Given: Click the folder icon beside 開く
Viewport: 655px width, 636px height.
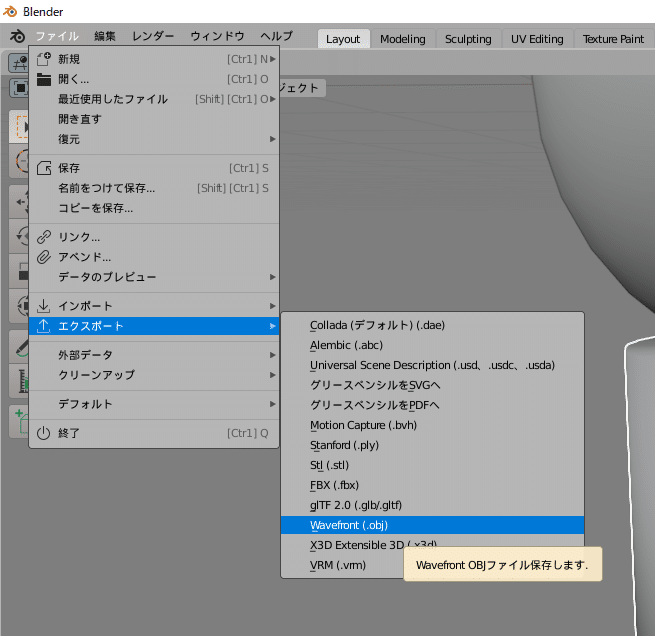Looking at the screenshot, I should (44, 79).
